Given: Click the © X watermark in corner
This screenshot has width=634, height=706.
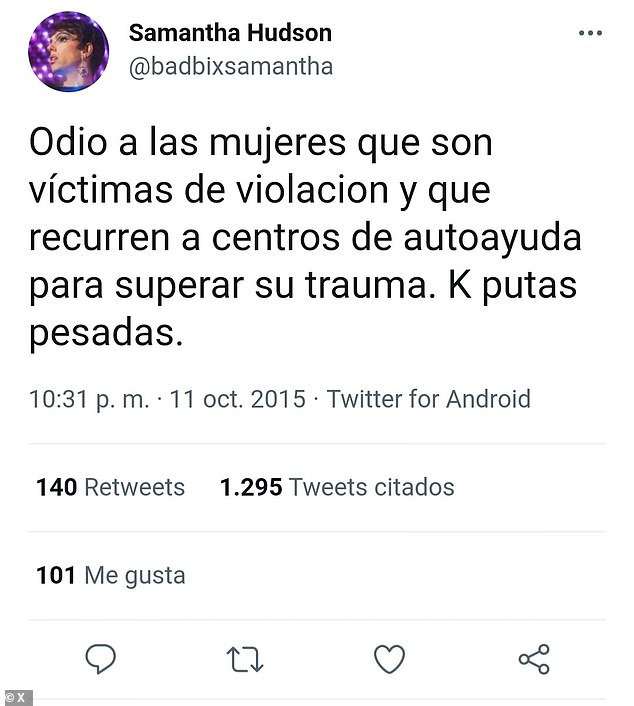Looking at the screenshot, I should [16, 698].
